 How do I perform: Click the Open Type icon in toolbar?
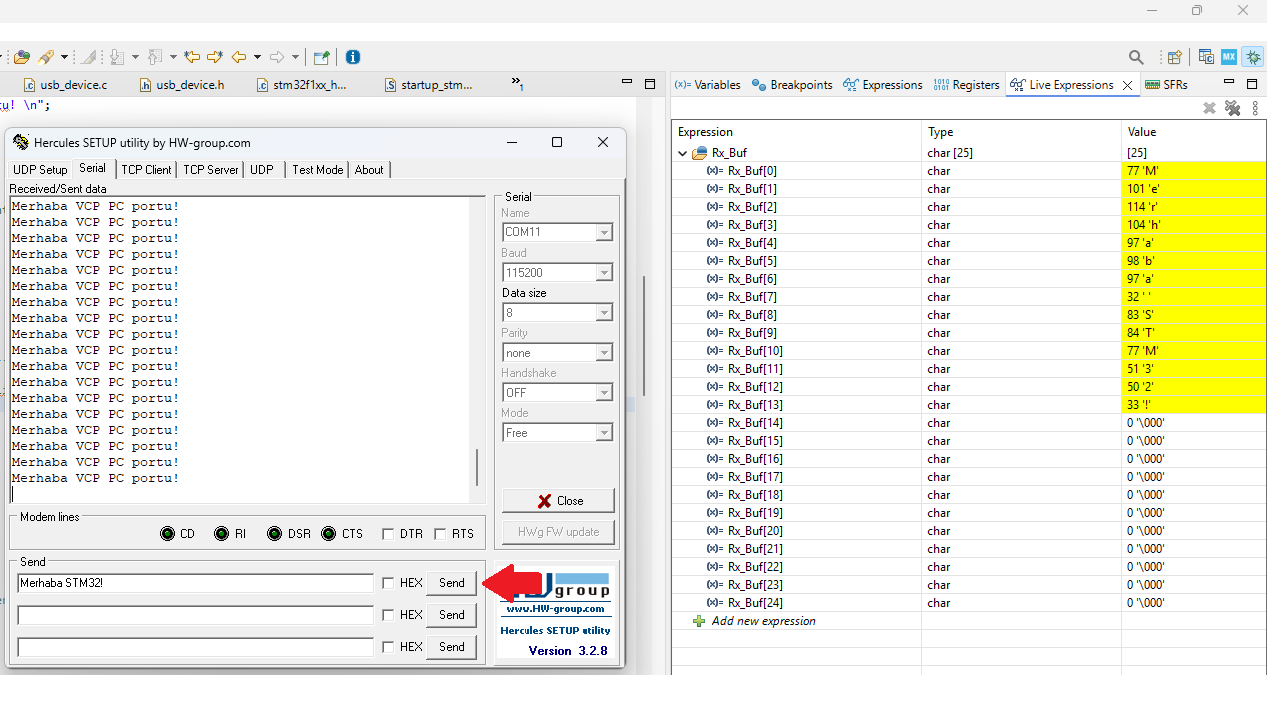(x=21, y=57)
